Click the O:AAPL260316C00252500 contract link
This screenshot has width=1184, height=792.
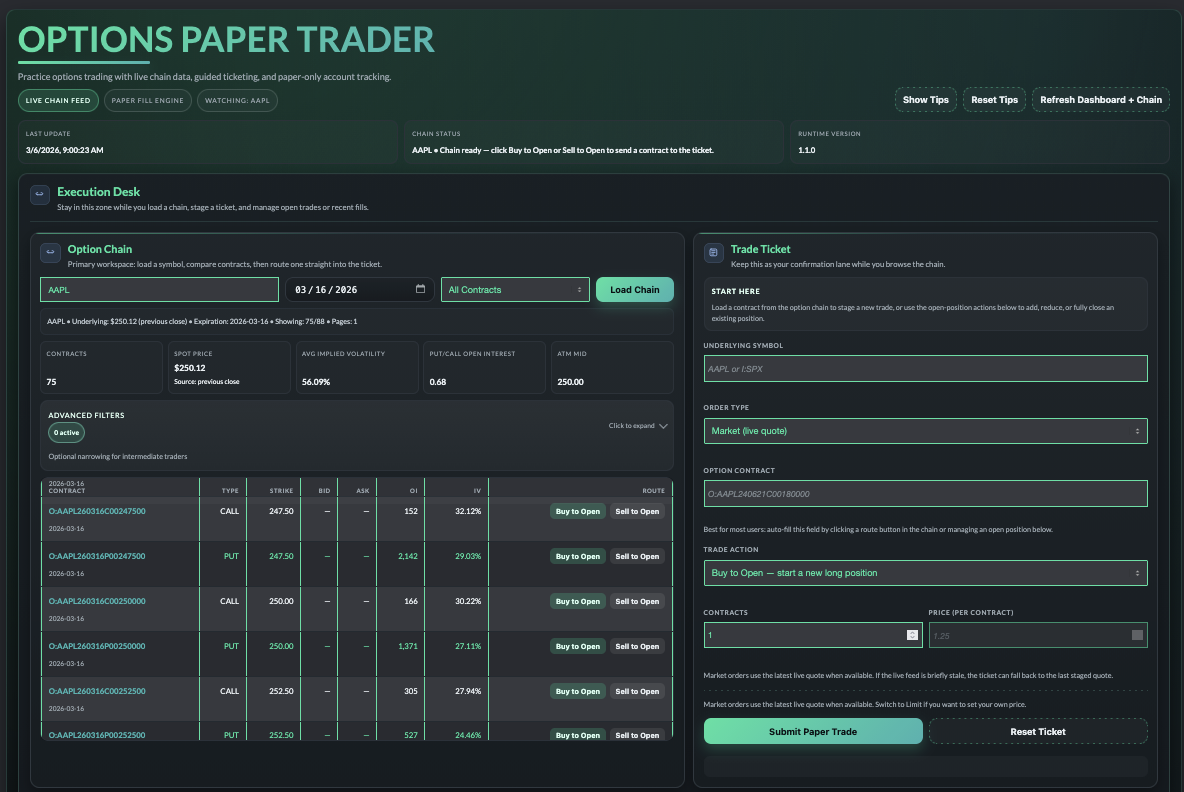97,691
